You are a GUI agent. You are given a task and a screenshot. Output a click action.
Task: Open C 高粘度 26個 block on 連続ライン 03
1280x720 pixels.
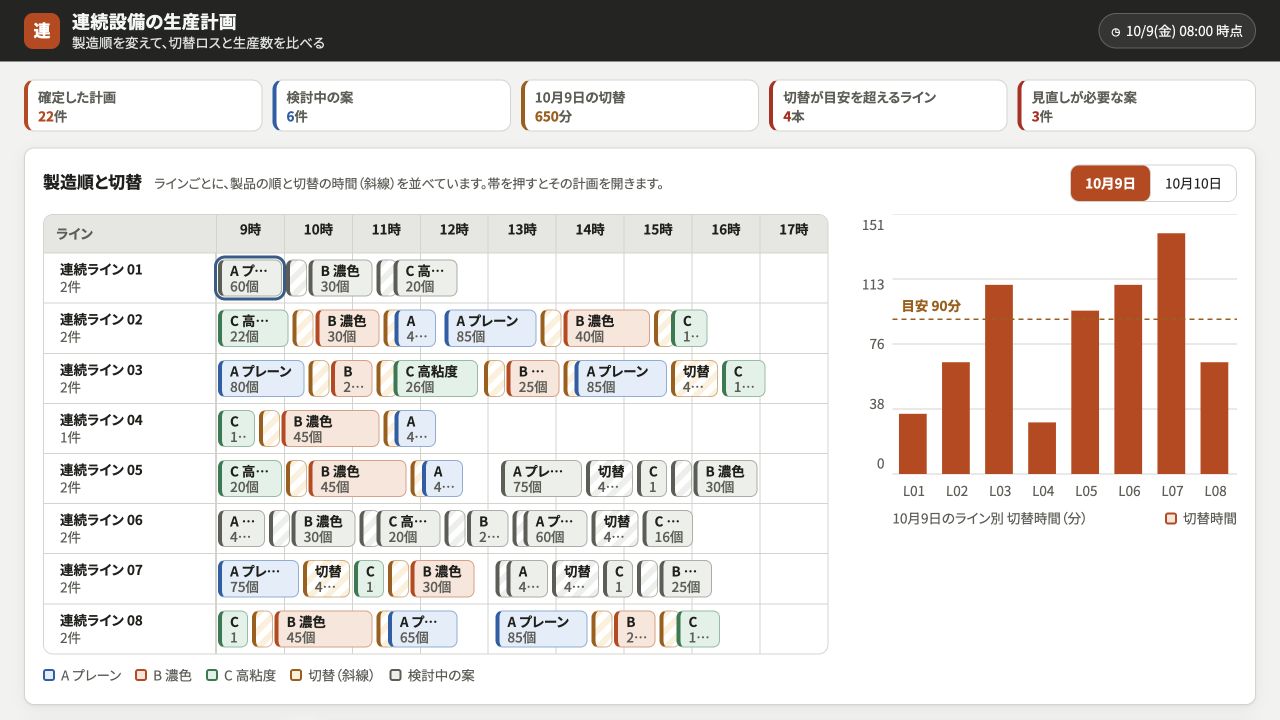coord(435,378)
